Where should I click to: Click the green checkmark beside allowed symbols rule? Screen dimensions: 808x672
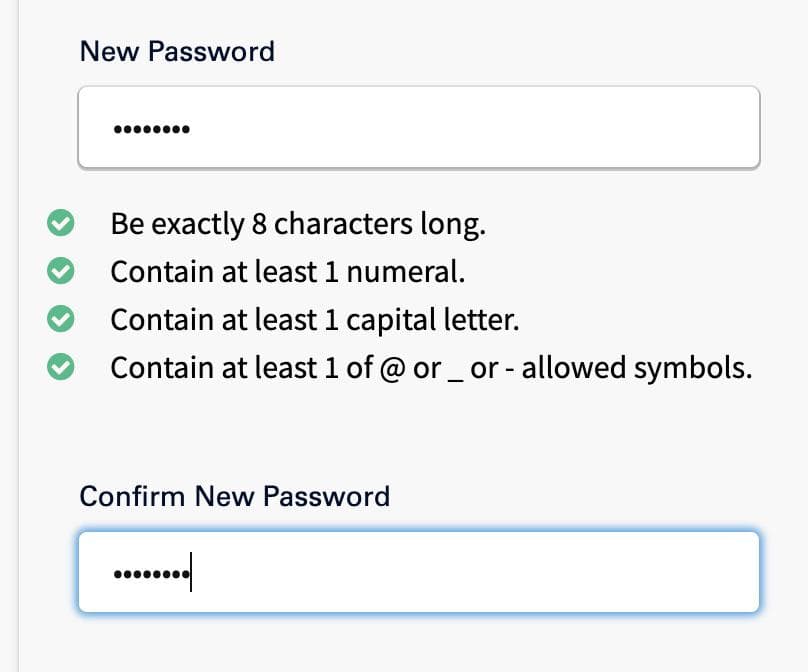click(62, 368)
